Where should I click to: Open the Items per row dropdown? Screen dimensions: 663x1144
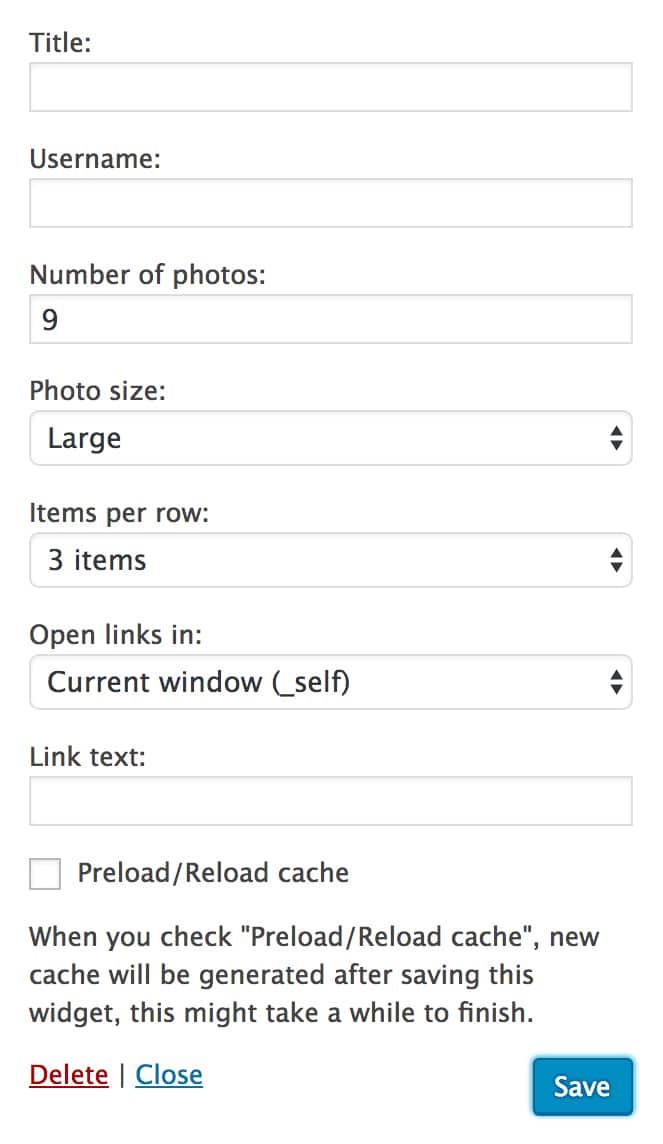click(330, 560)
